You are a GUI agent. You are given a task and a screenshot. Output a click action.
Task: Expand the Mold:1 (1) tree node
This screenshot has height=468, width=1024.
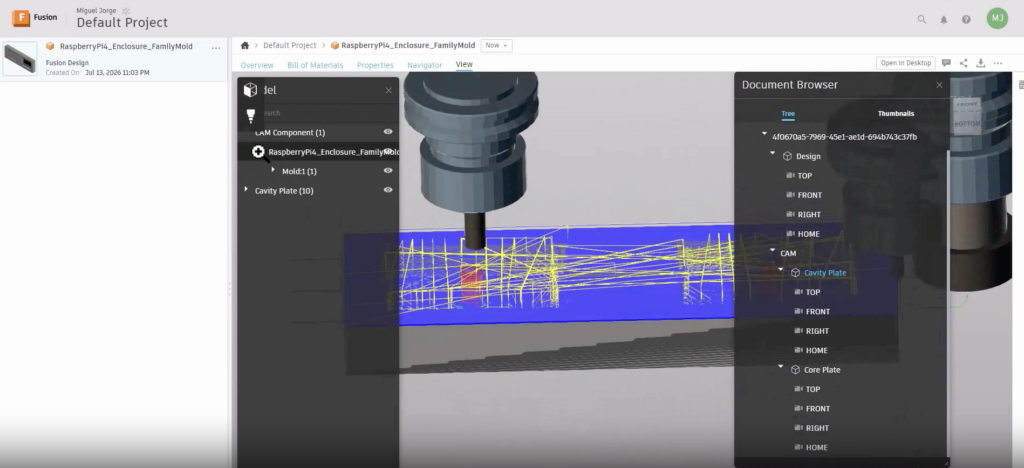(x=273, y=170)
